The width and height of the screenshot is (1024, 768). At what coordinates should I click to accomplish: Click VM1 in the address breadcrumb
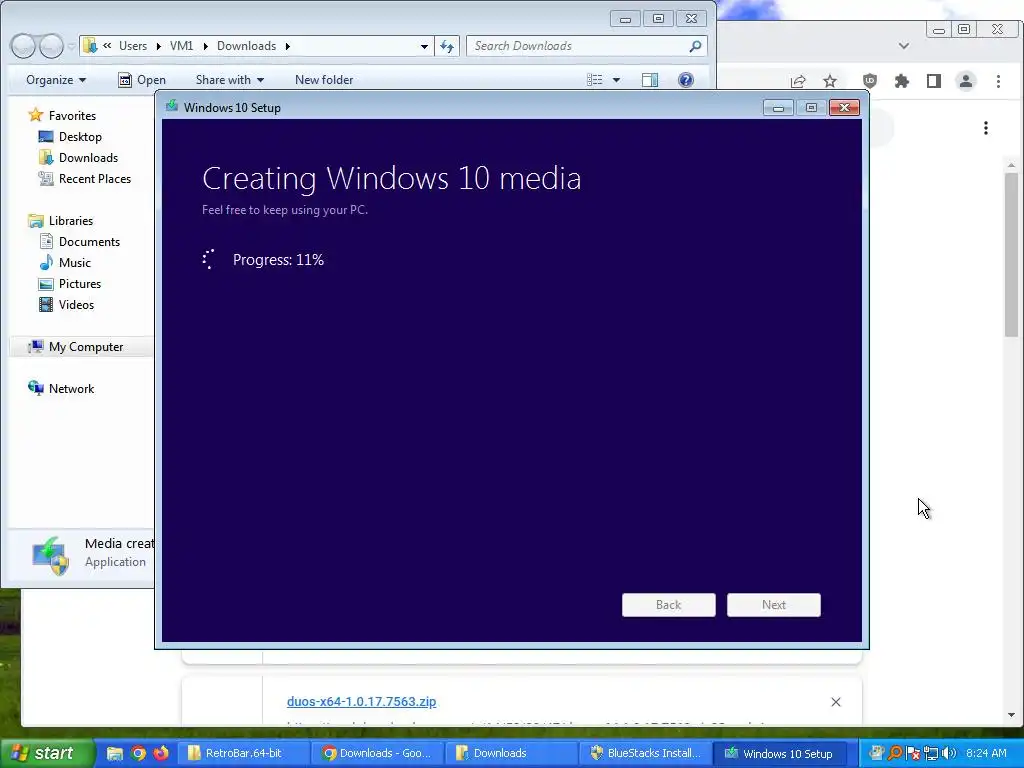(181, 46)
